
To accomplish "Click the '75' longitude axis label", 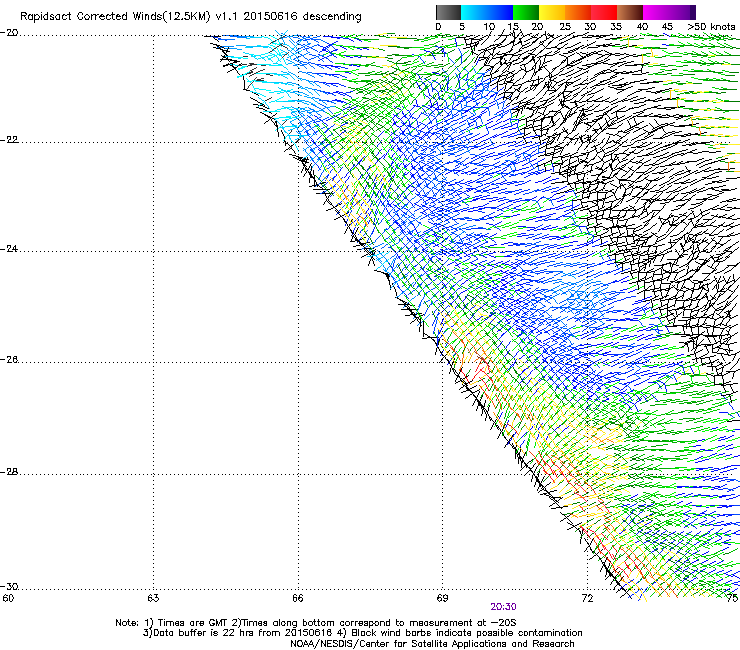I will [733, 599].
